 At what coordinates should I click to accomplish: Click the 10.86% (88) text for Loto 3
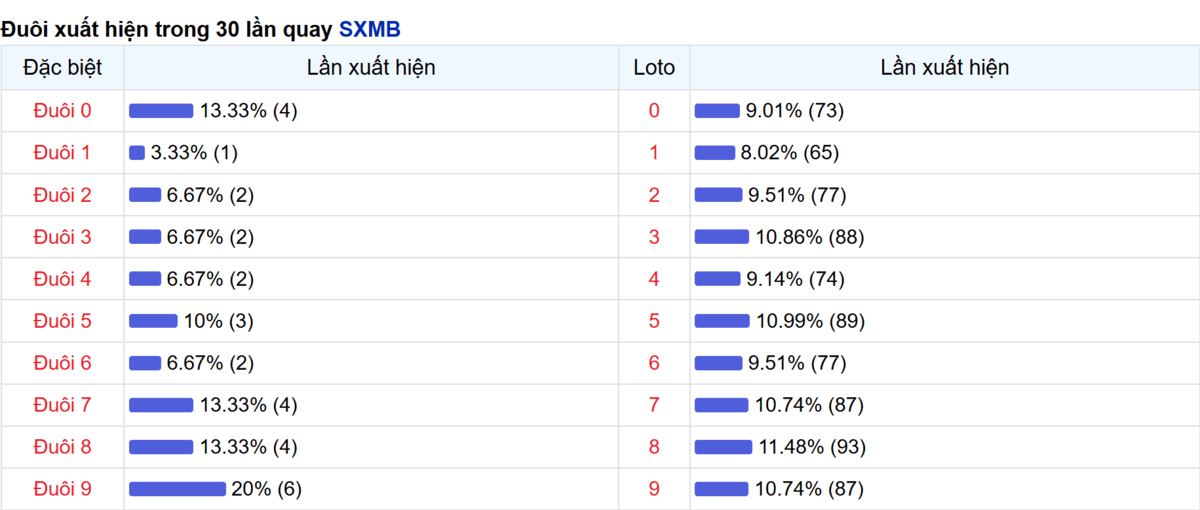[x=809, y=237]
